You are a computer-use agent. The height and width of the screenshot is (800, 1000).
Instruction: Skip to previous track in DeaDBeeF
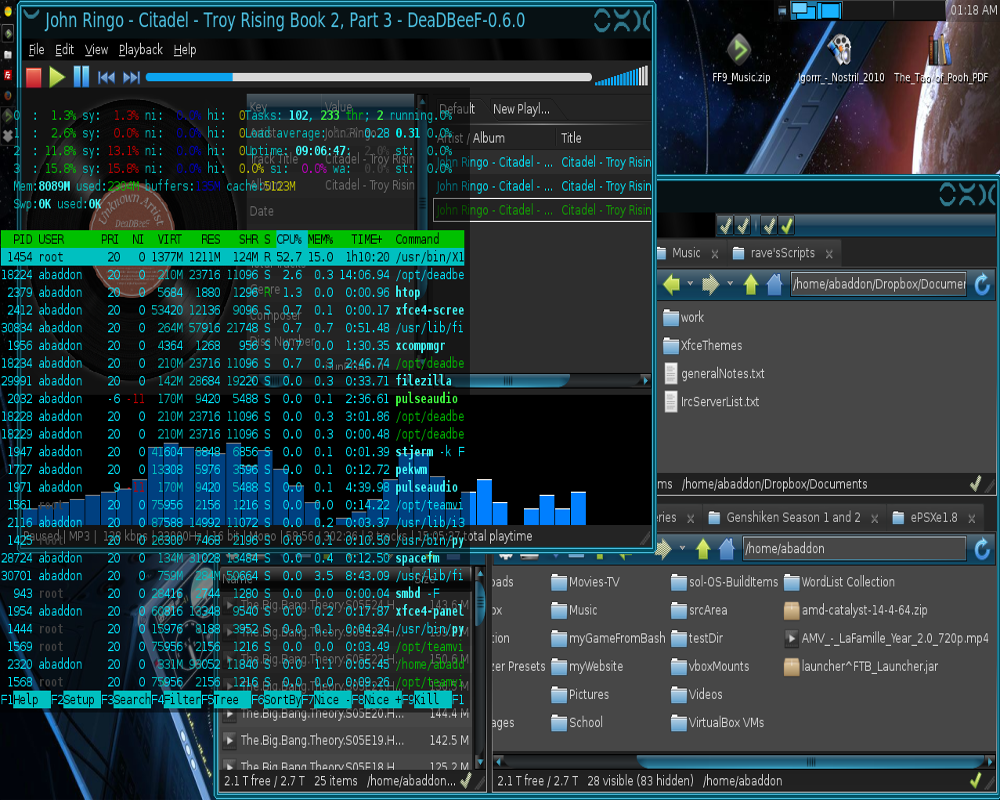click(106, 77)
